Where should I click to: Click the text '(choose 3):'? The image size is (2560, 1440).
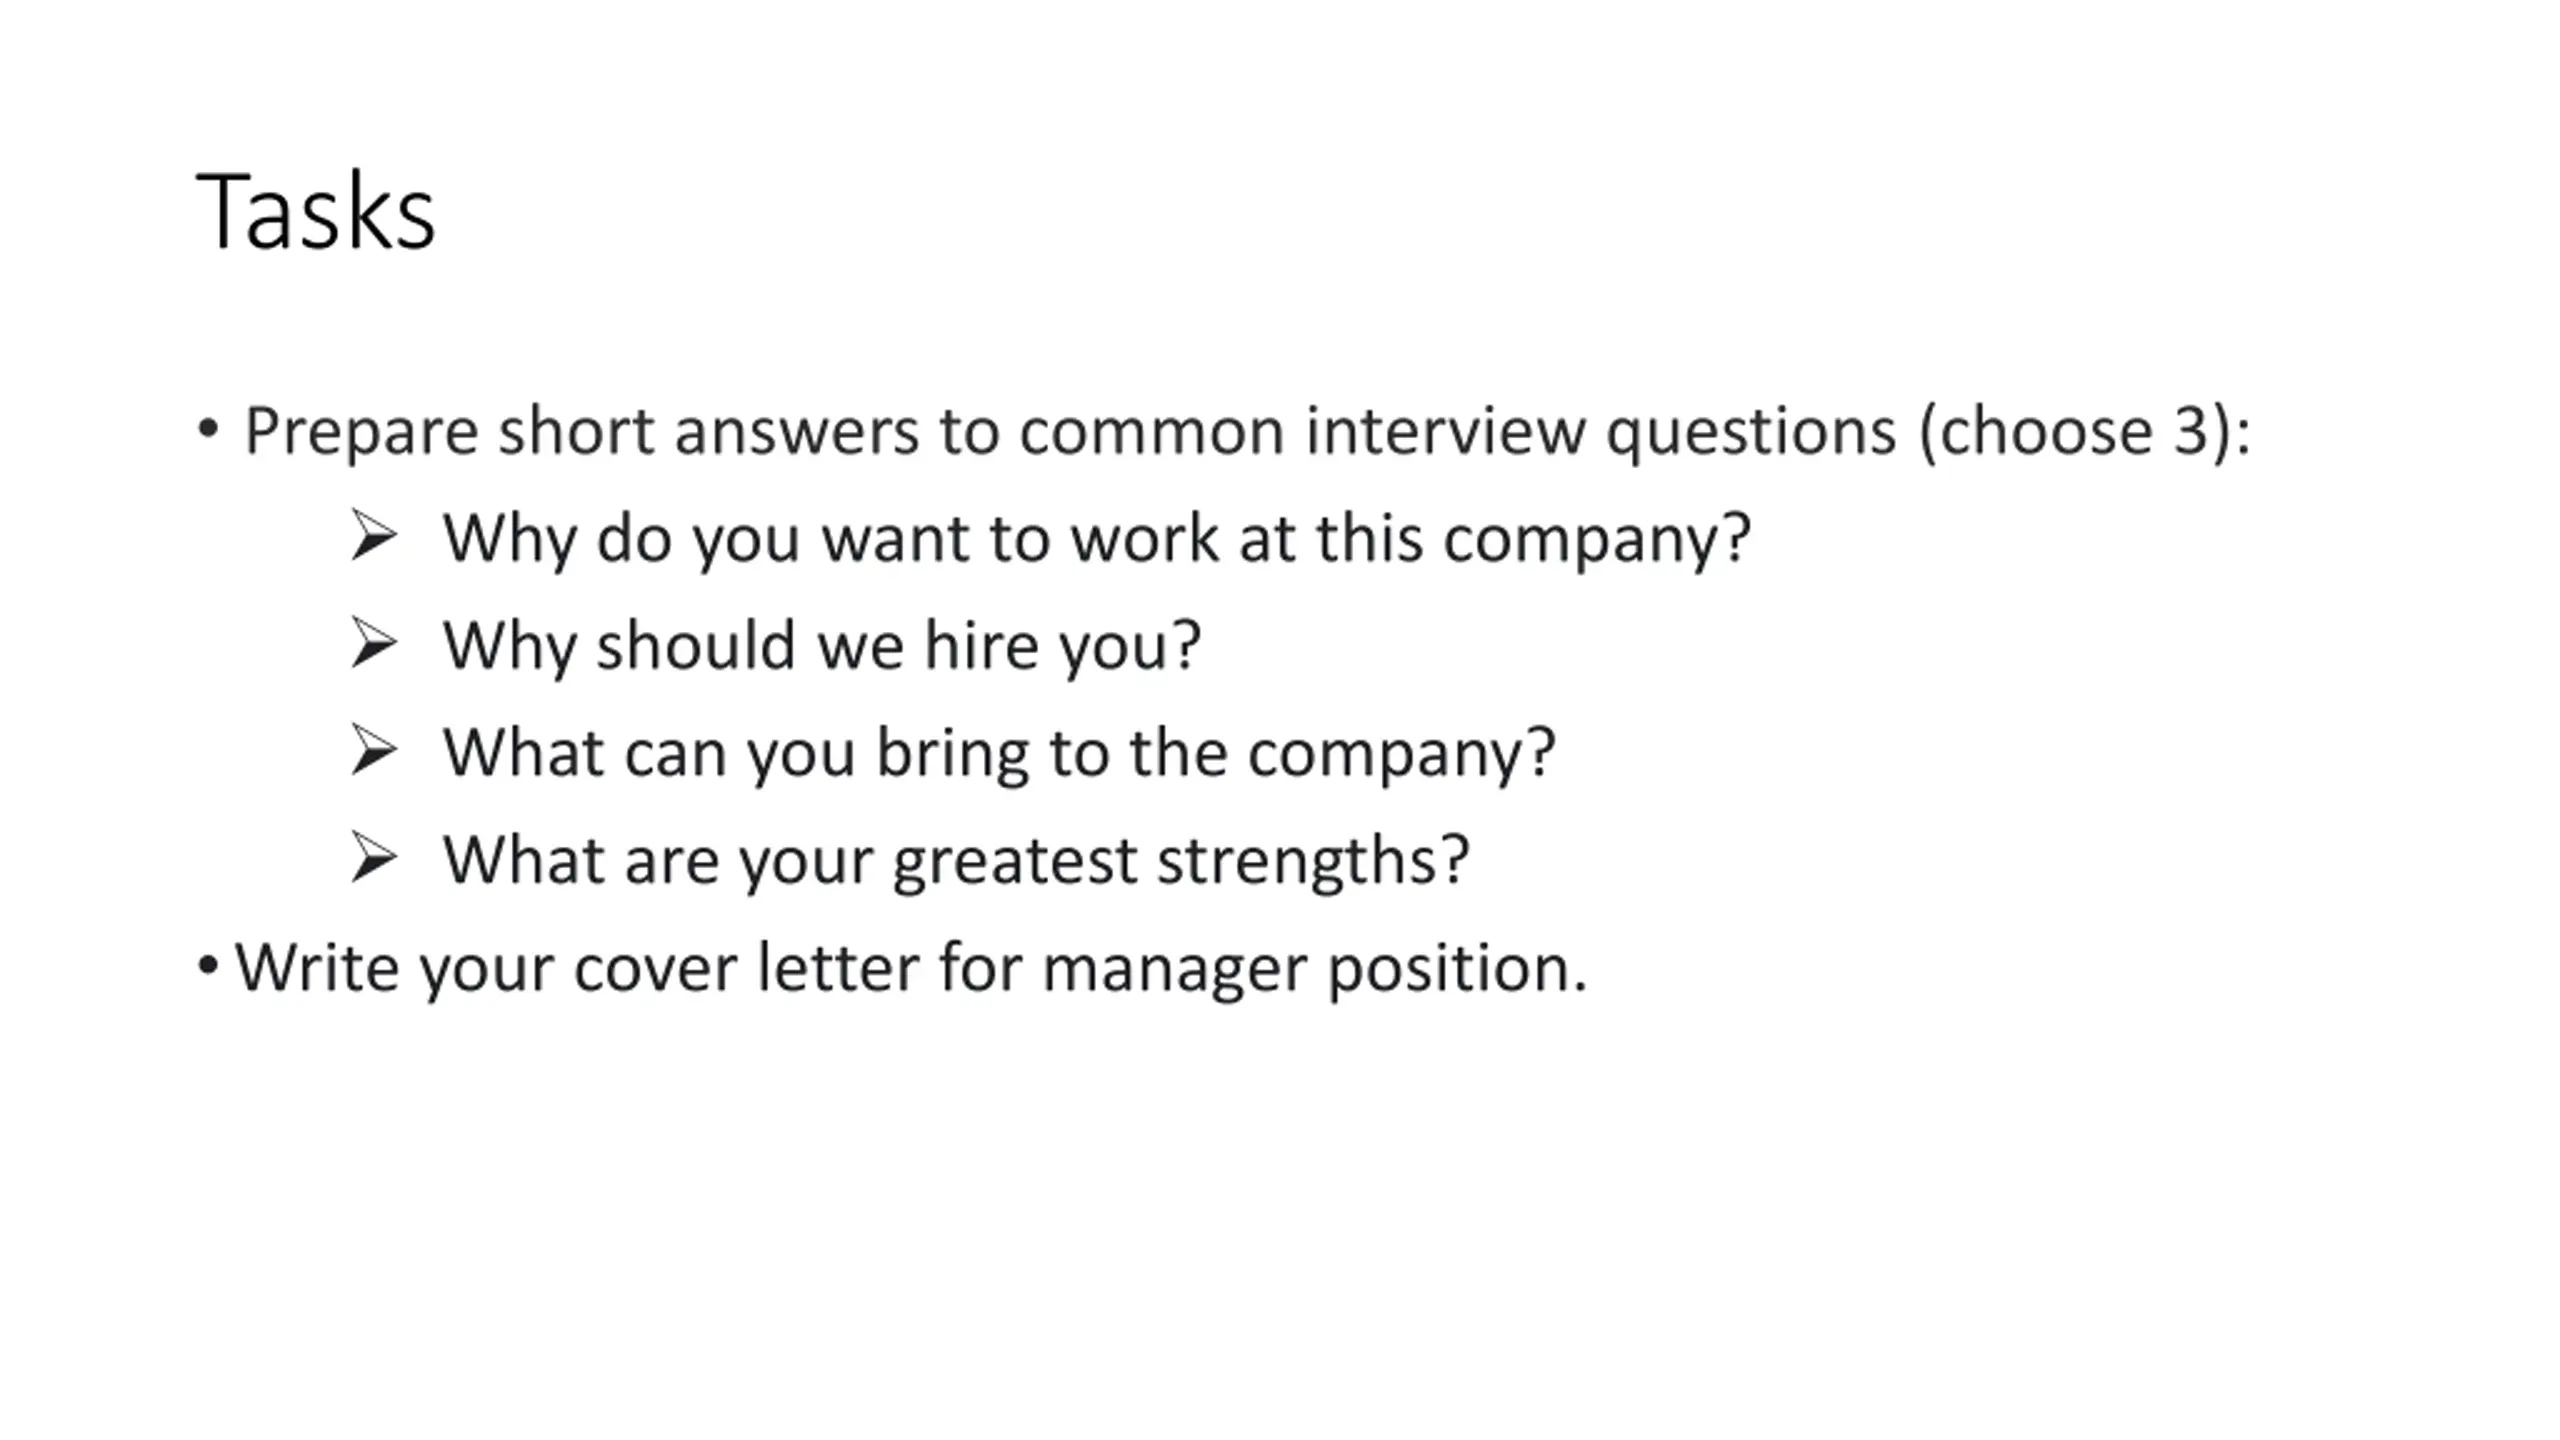point(2084,432)
